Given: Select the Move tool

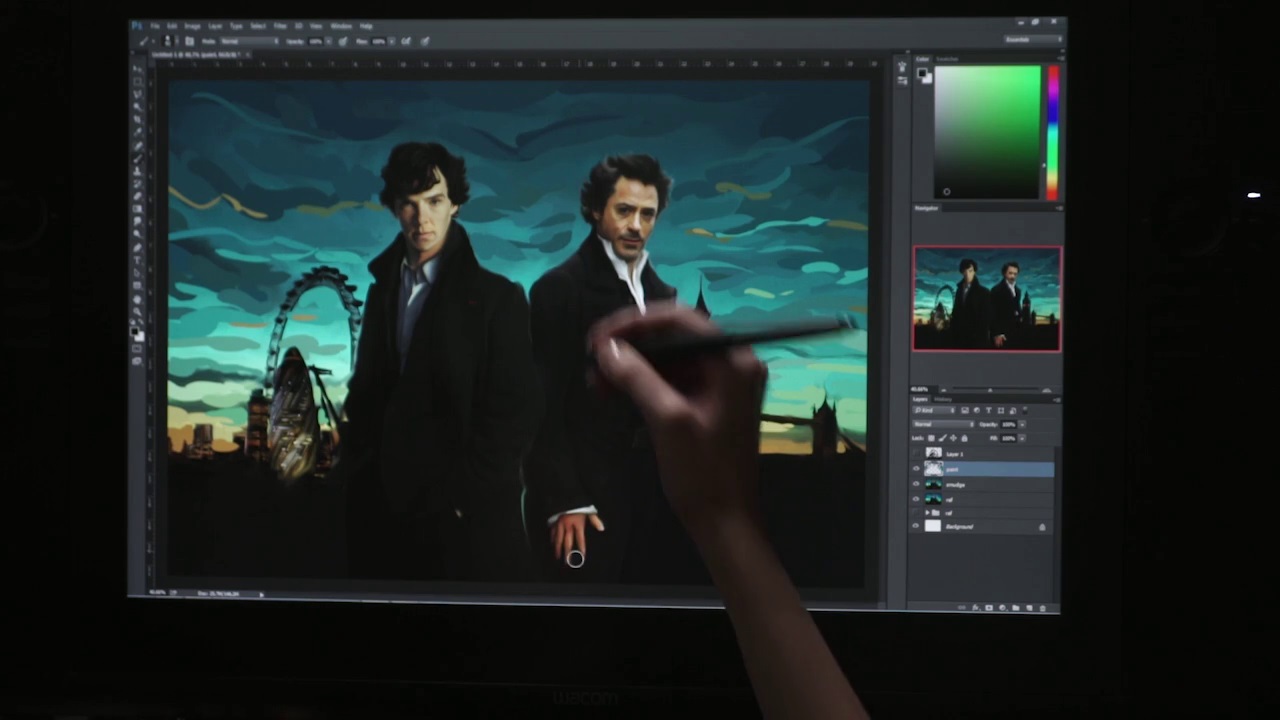Looking at the screenshot, I should 137,69.
